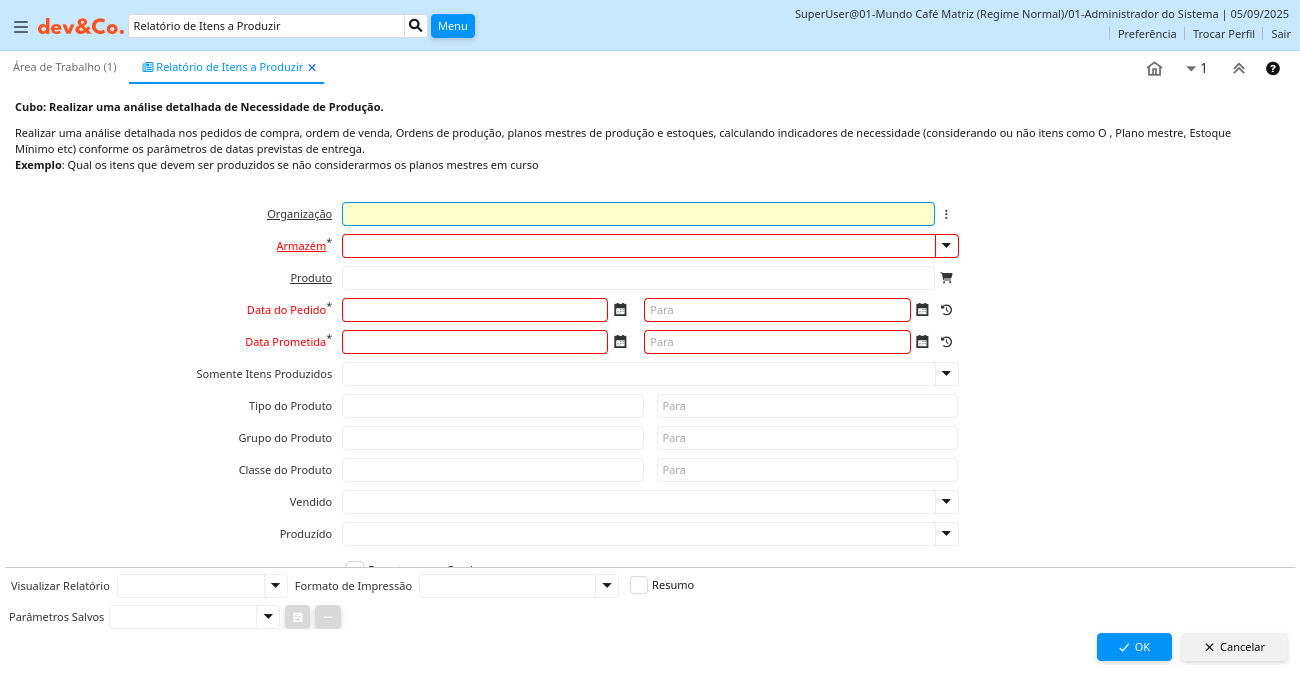Open the hamburger main menu
The height and width of the screenshot is (674, 1300).
pyautogui.click(x=21, y=27)
